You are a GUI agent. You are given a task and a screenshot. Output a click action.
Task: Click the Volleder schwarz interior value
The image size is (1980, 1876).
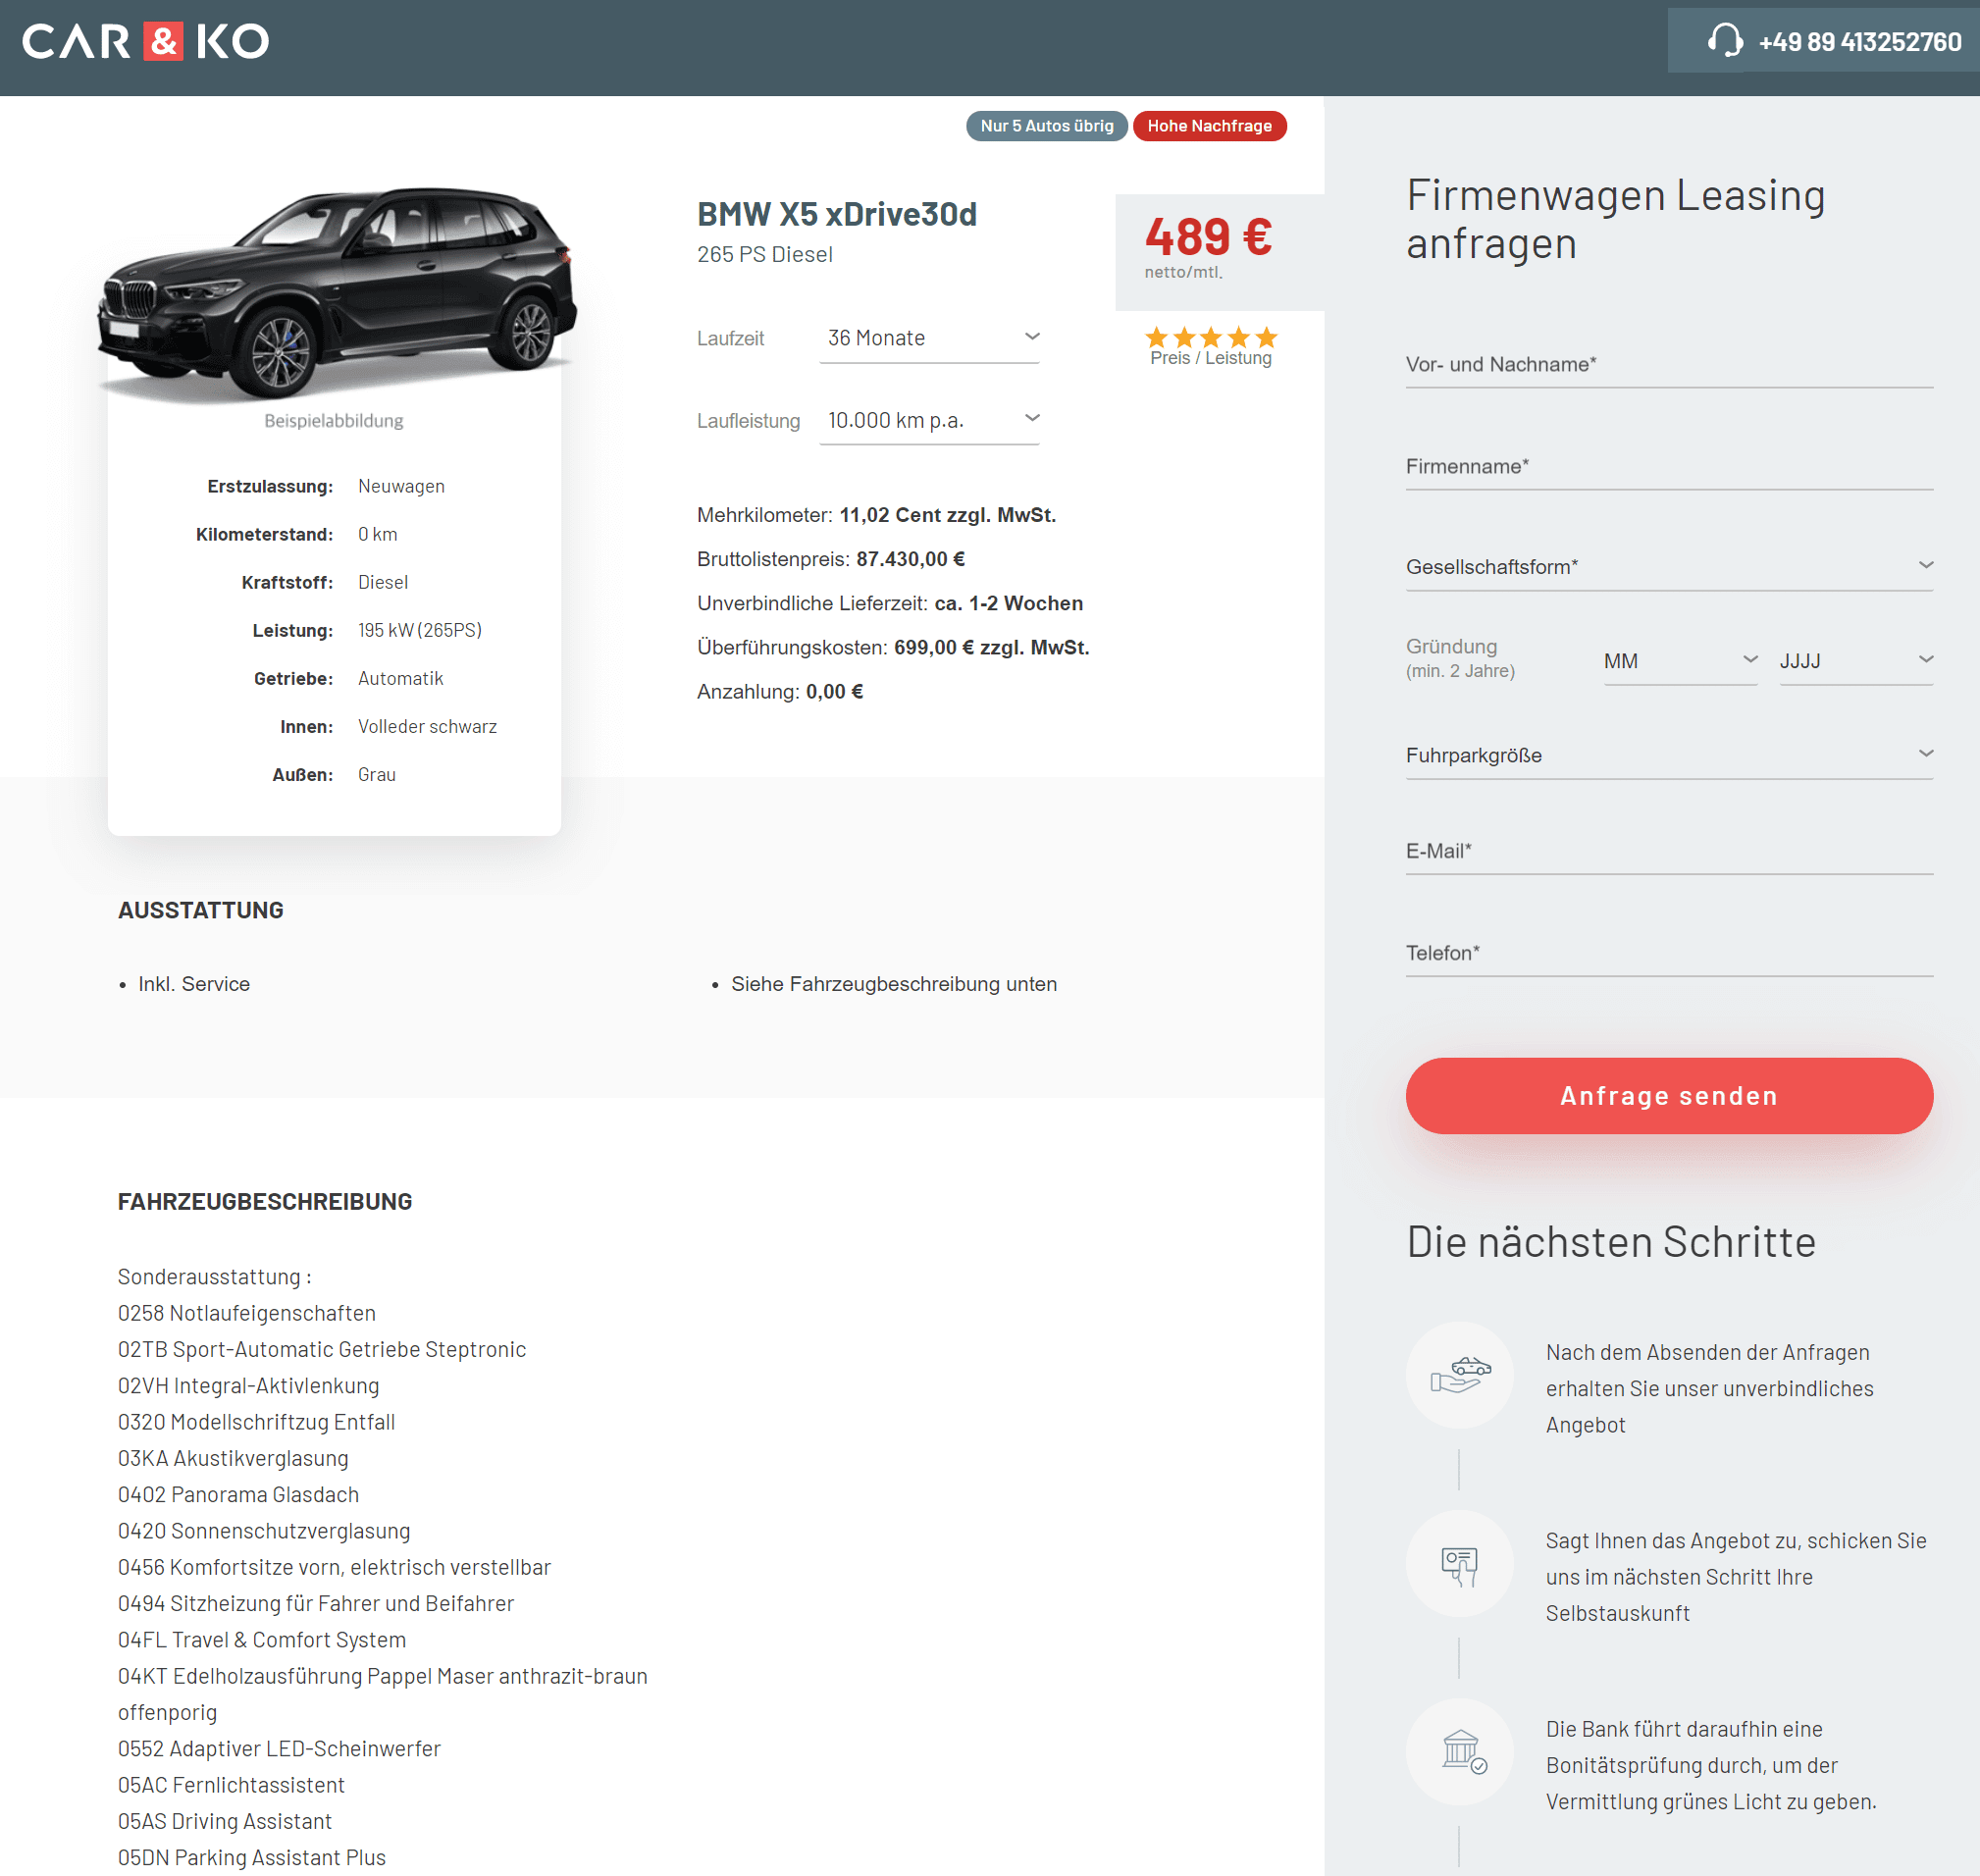coord(427,726)
